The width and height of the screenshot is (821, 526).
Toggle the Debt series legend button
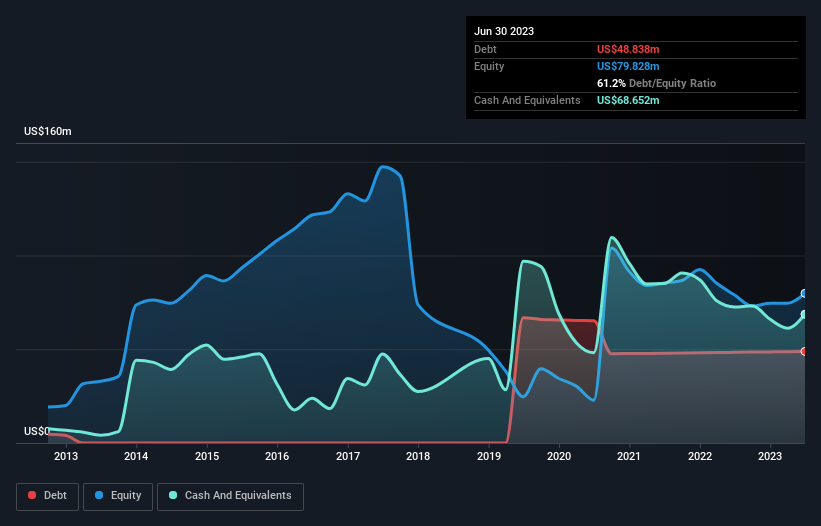[x=47, y=496]
